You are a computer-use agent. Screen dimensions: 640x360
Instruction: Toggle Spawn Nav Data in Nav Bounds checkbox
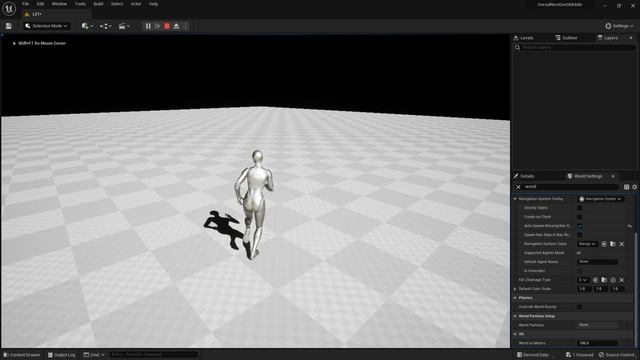click(x=580, y=235)
